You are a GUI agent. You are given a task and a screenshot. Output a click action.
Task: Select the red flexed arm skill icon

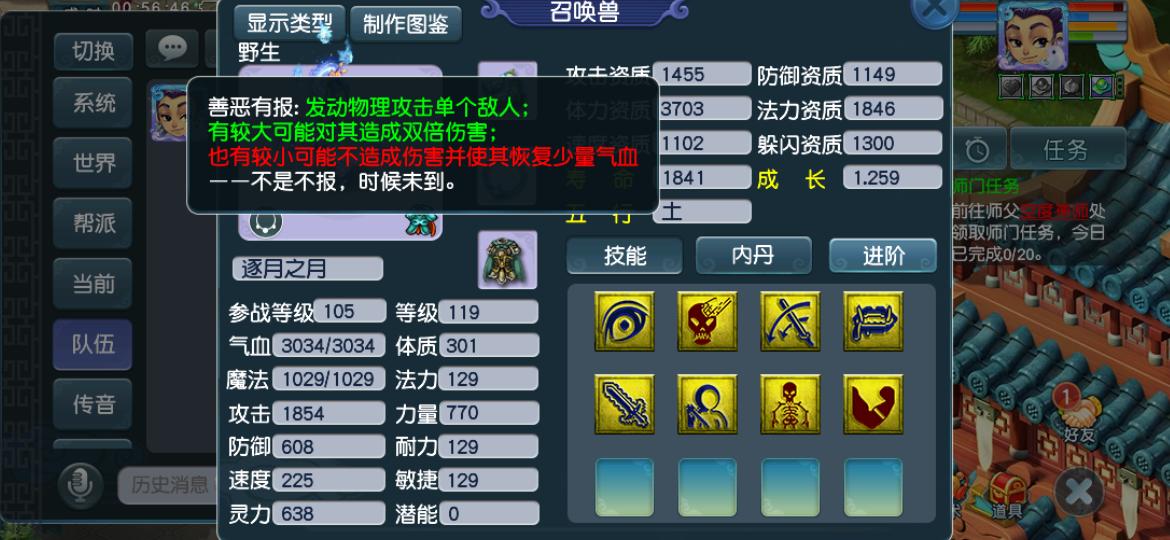tap(873, 404)
